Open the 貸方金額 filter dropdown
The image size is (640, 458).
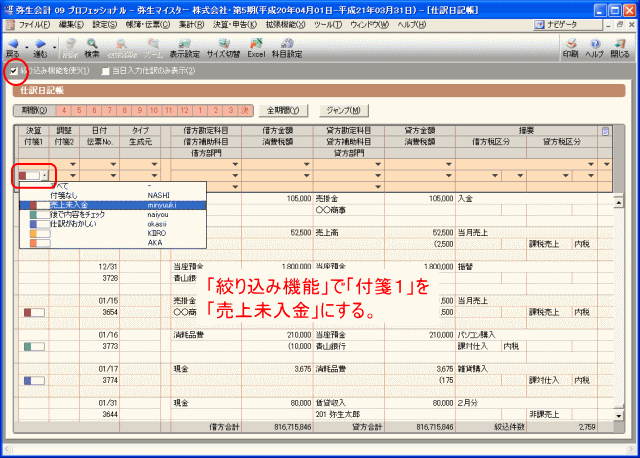pyautogui.click(x=449, y=164)
